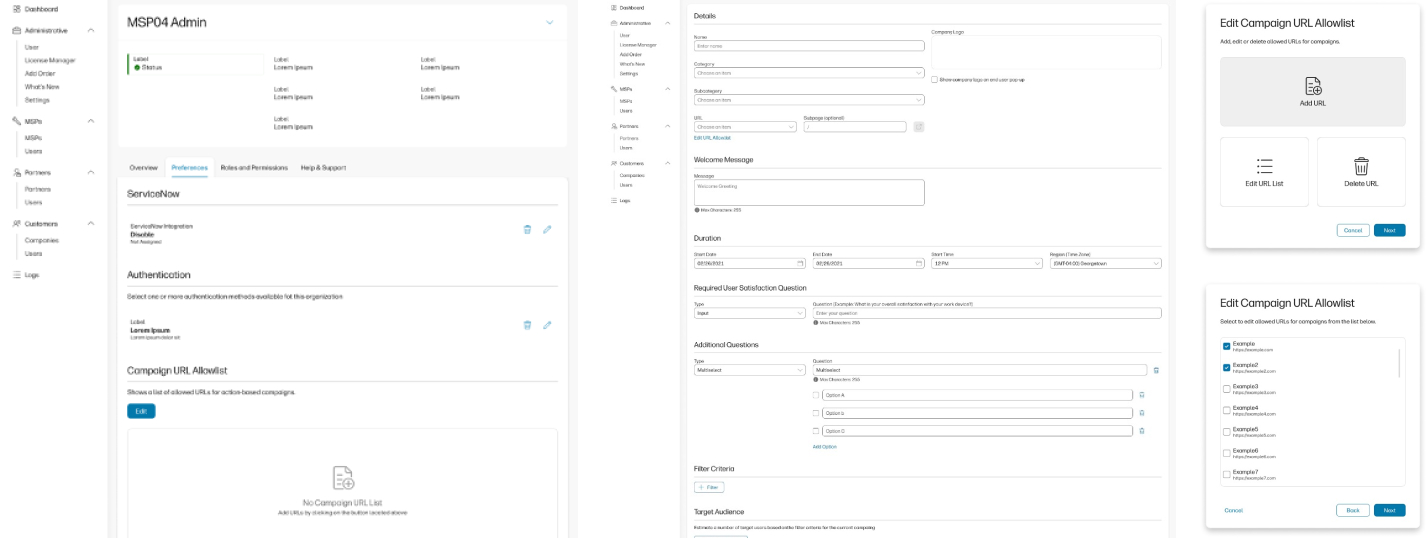Open the Region (Time Zone) dropdown
The width and height of the screenshot is (1426, 538).
point(1105,263)
